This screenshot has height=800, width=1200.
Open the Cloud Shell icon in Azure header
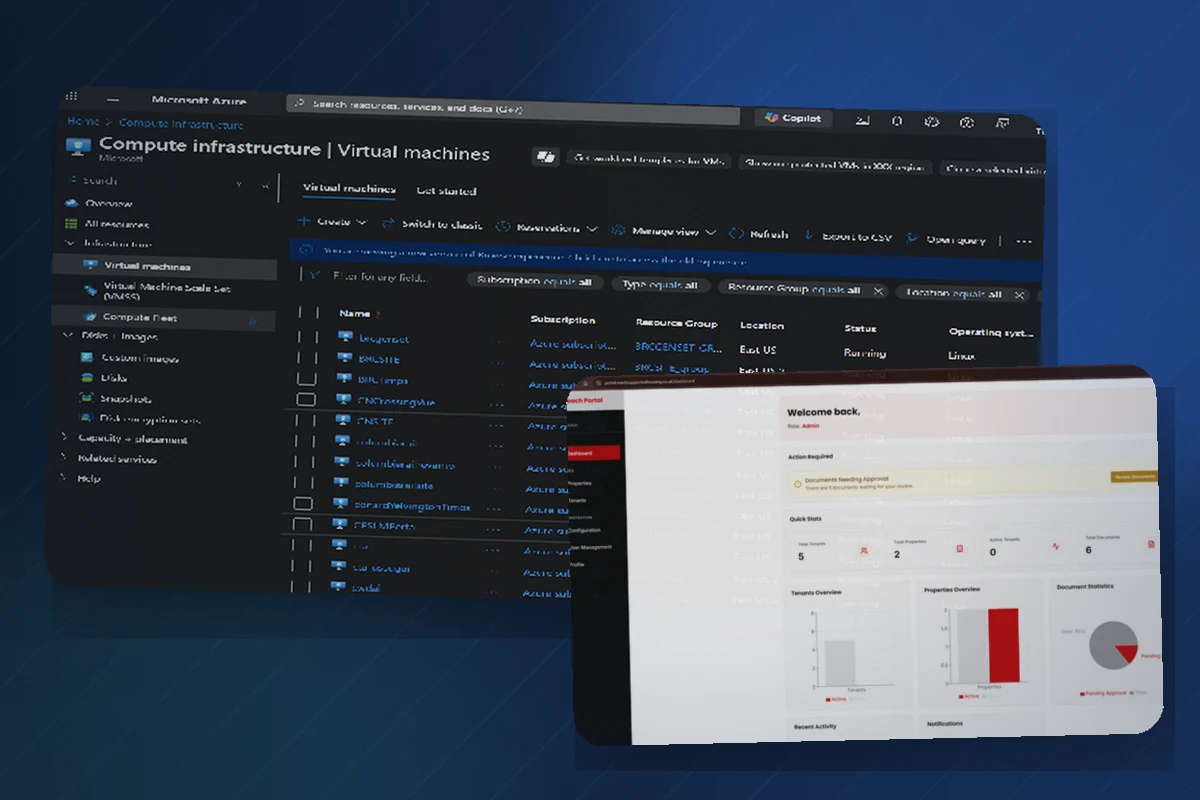[x=862, y=121]
